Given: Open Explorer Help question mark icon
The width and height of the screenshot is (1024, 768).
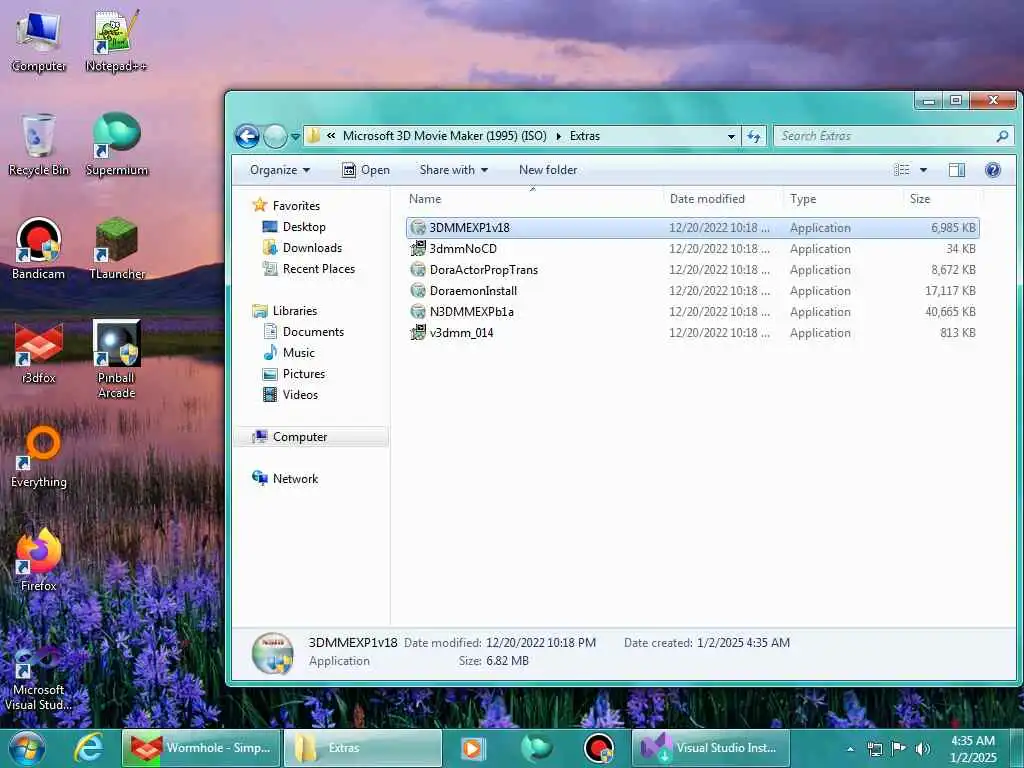Looking at the screenshot, I should click(x=993, y=170).
